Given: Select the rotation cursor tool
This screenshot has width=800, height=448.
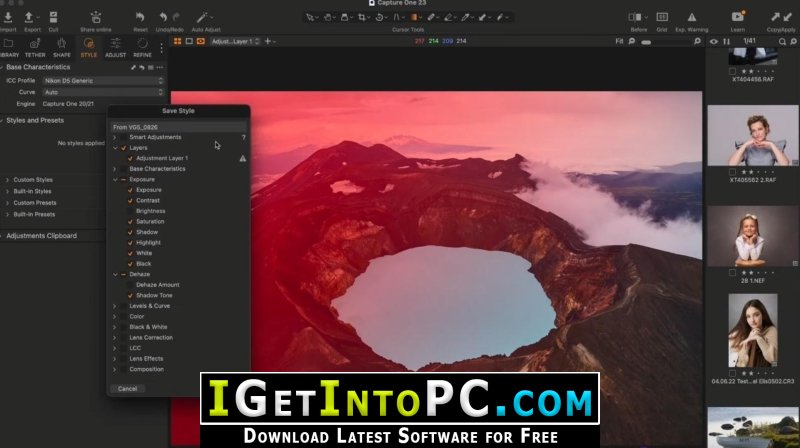Looking at the screenshot, I should [x=379, y=17].
